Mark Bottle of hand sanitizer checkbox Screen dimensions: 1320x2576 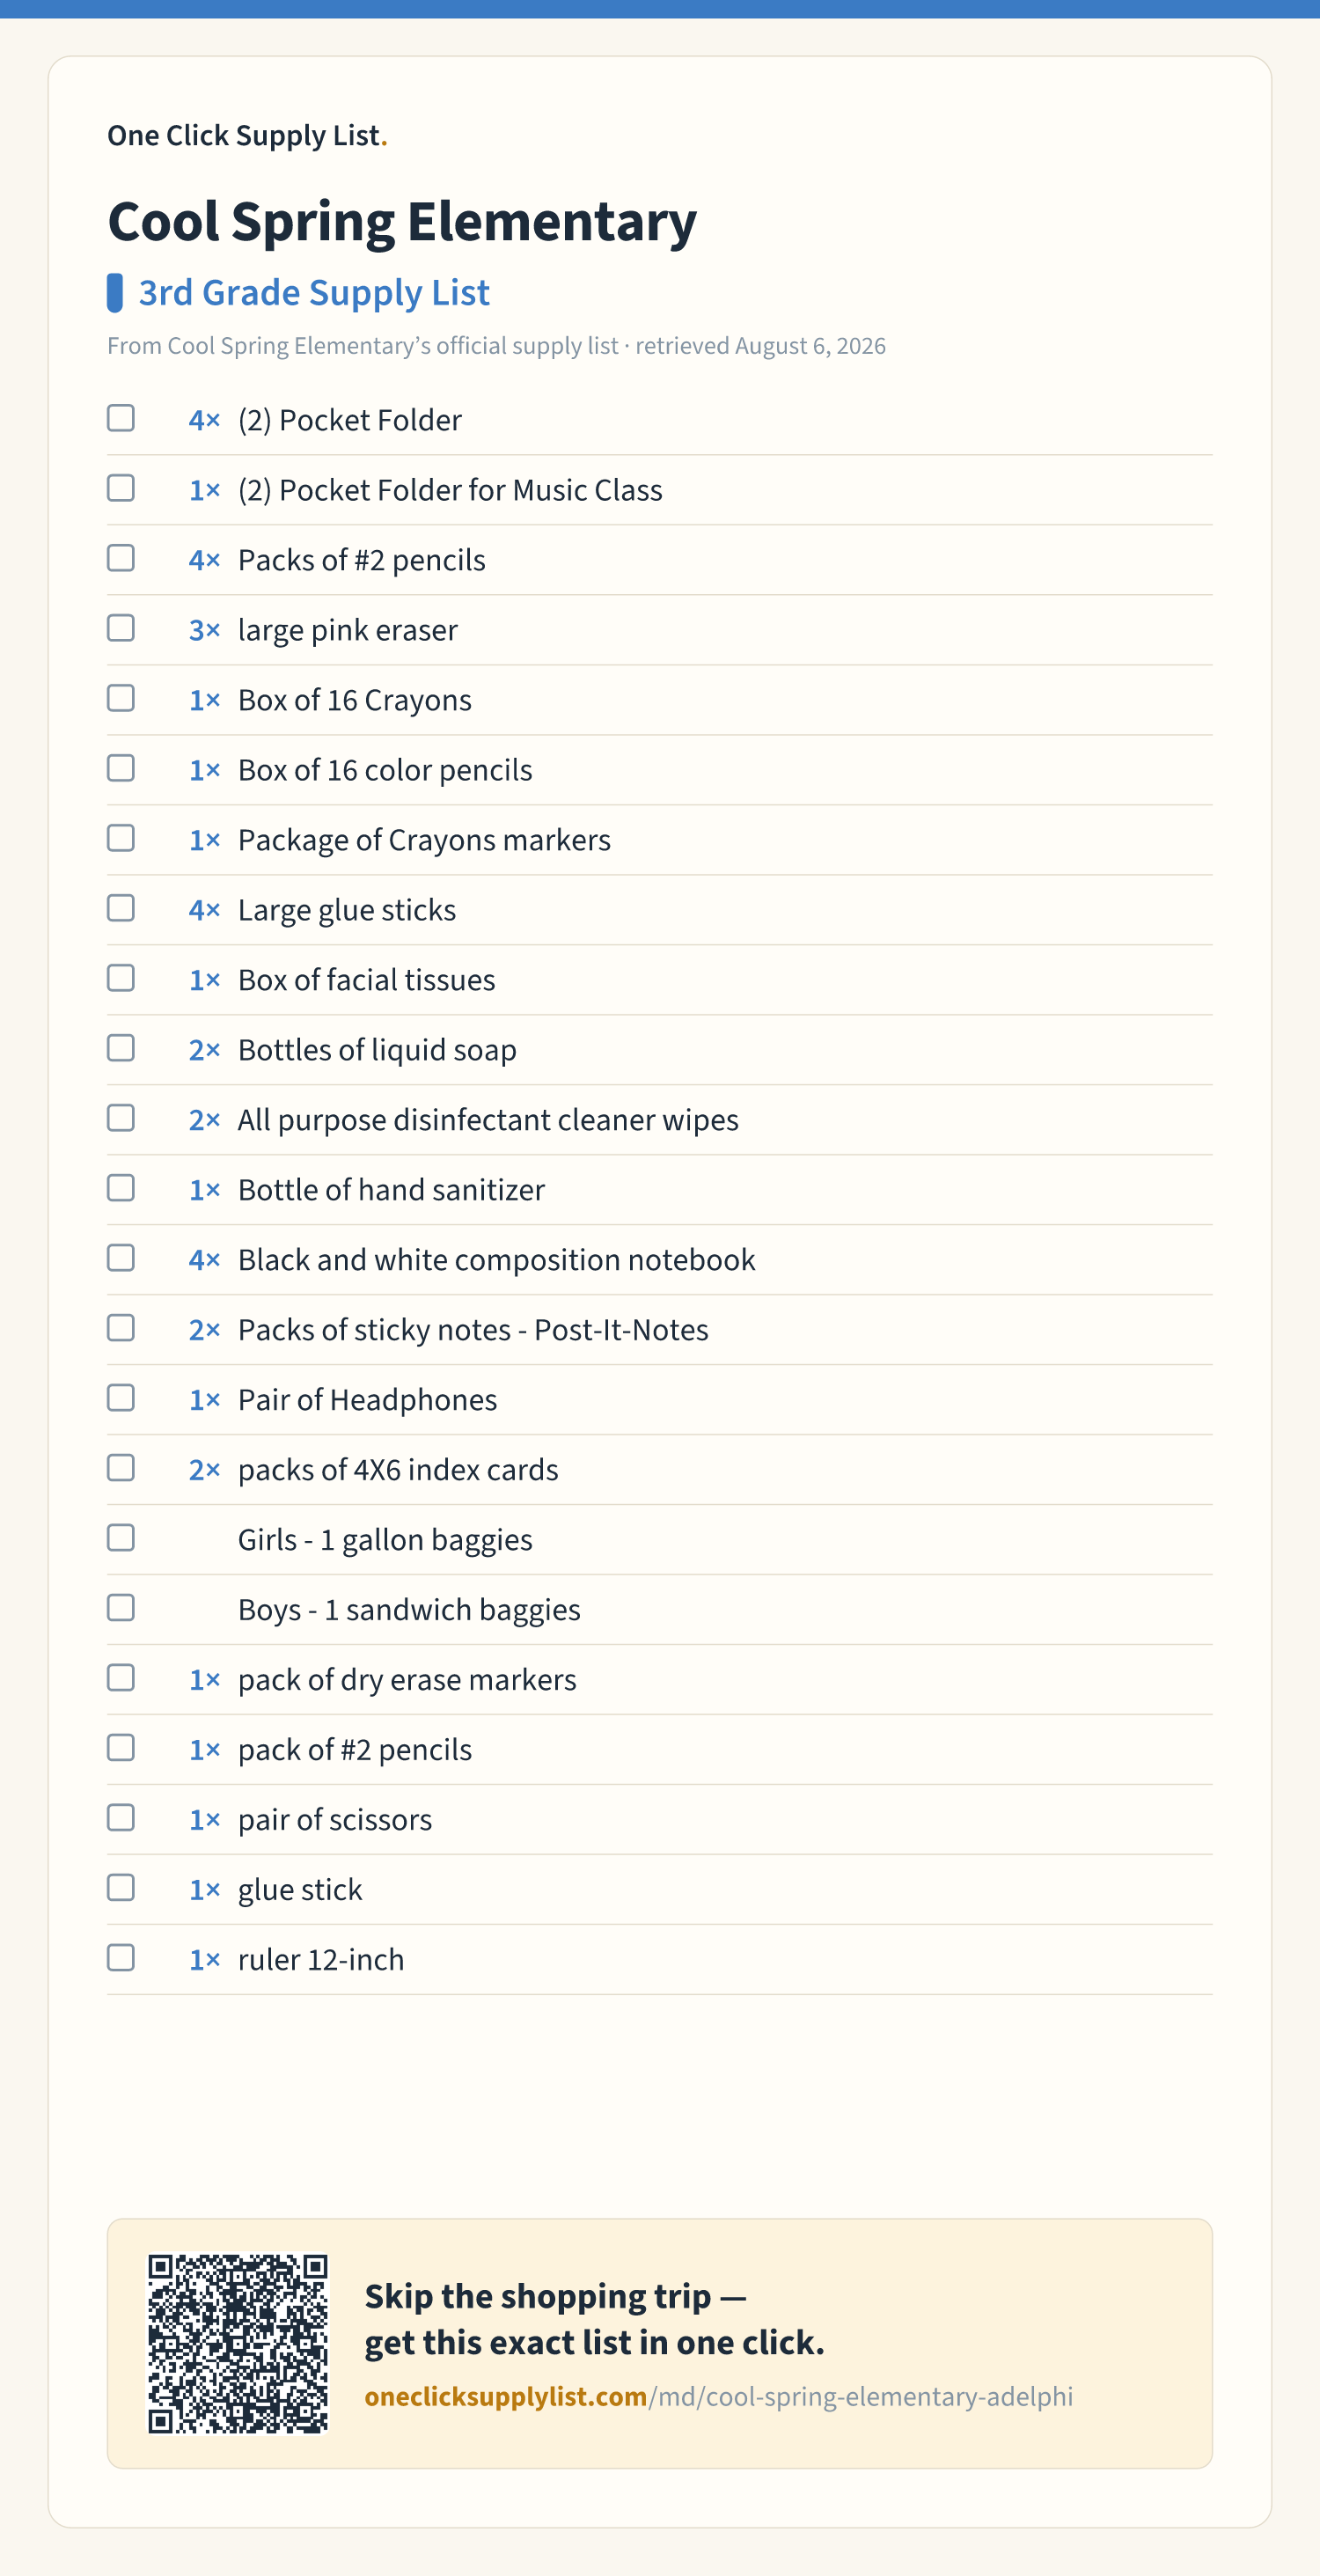[121, 1188]
